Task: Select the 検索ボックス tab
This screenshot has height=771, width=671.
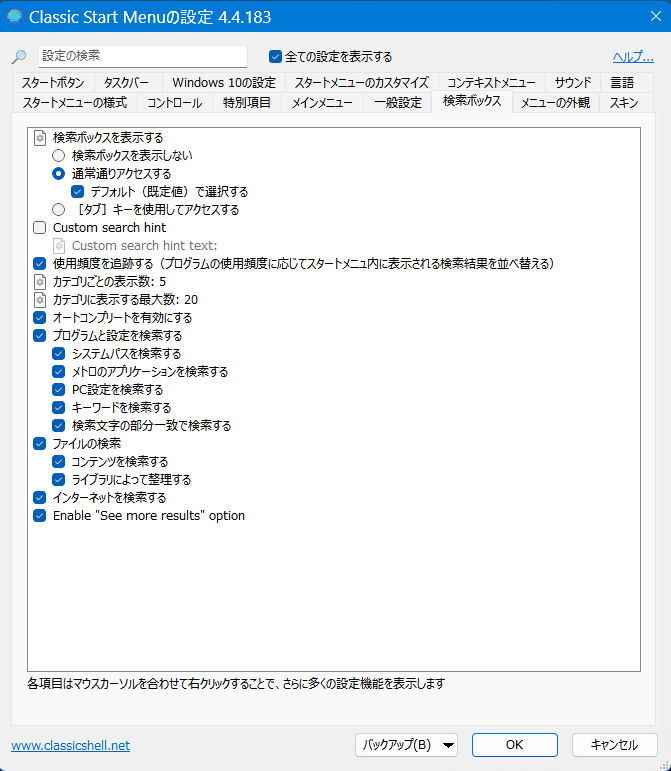Action: coord(472,101)
